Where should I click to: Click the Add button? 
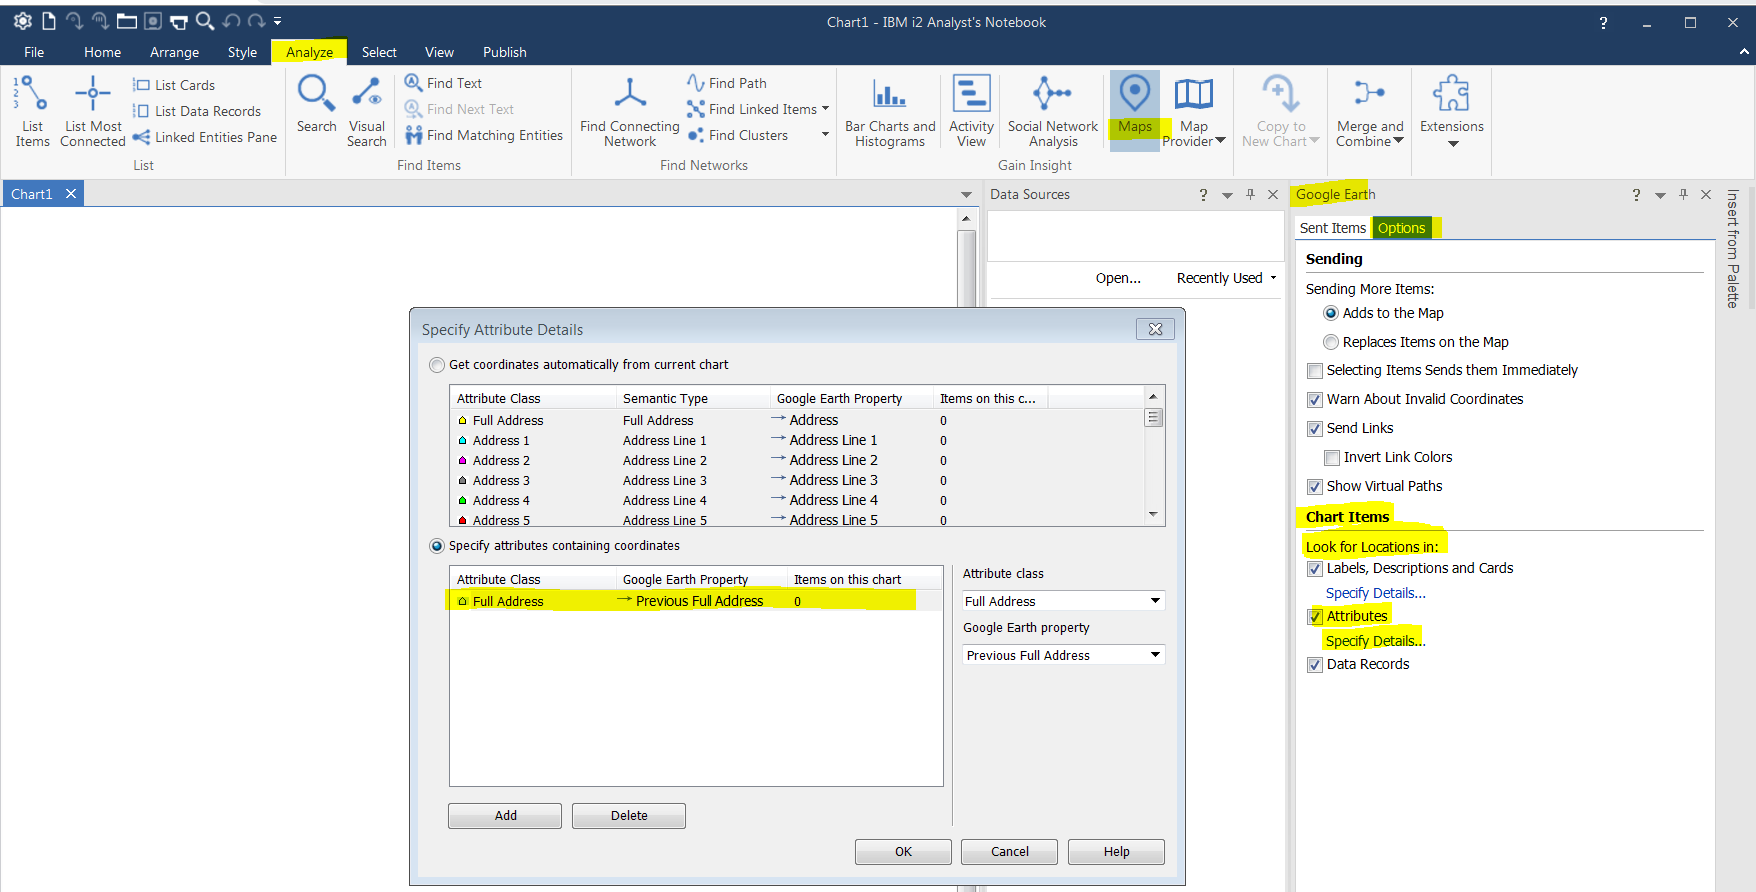point(505,816)
